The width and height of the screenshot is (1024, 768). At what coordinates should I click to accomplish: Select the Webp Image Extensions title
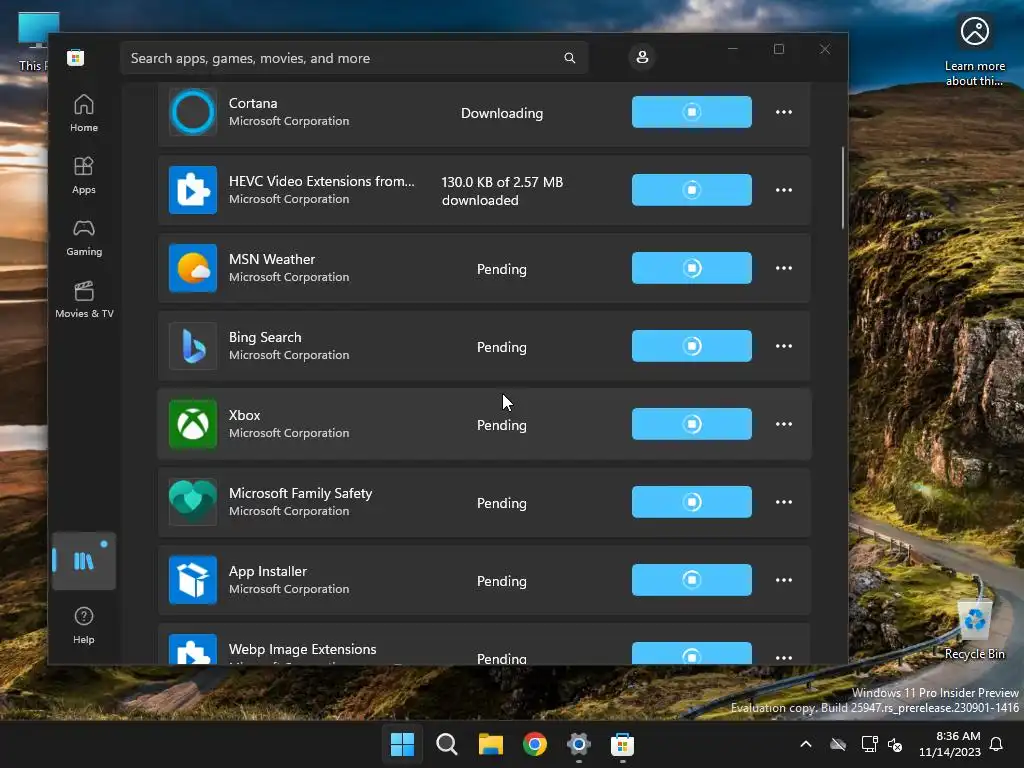click(x=302, y=649)
